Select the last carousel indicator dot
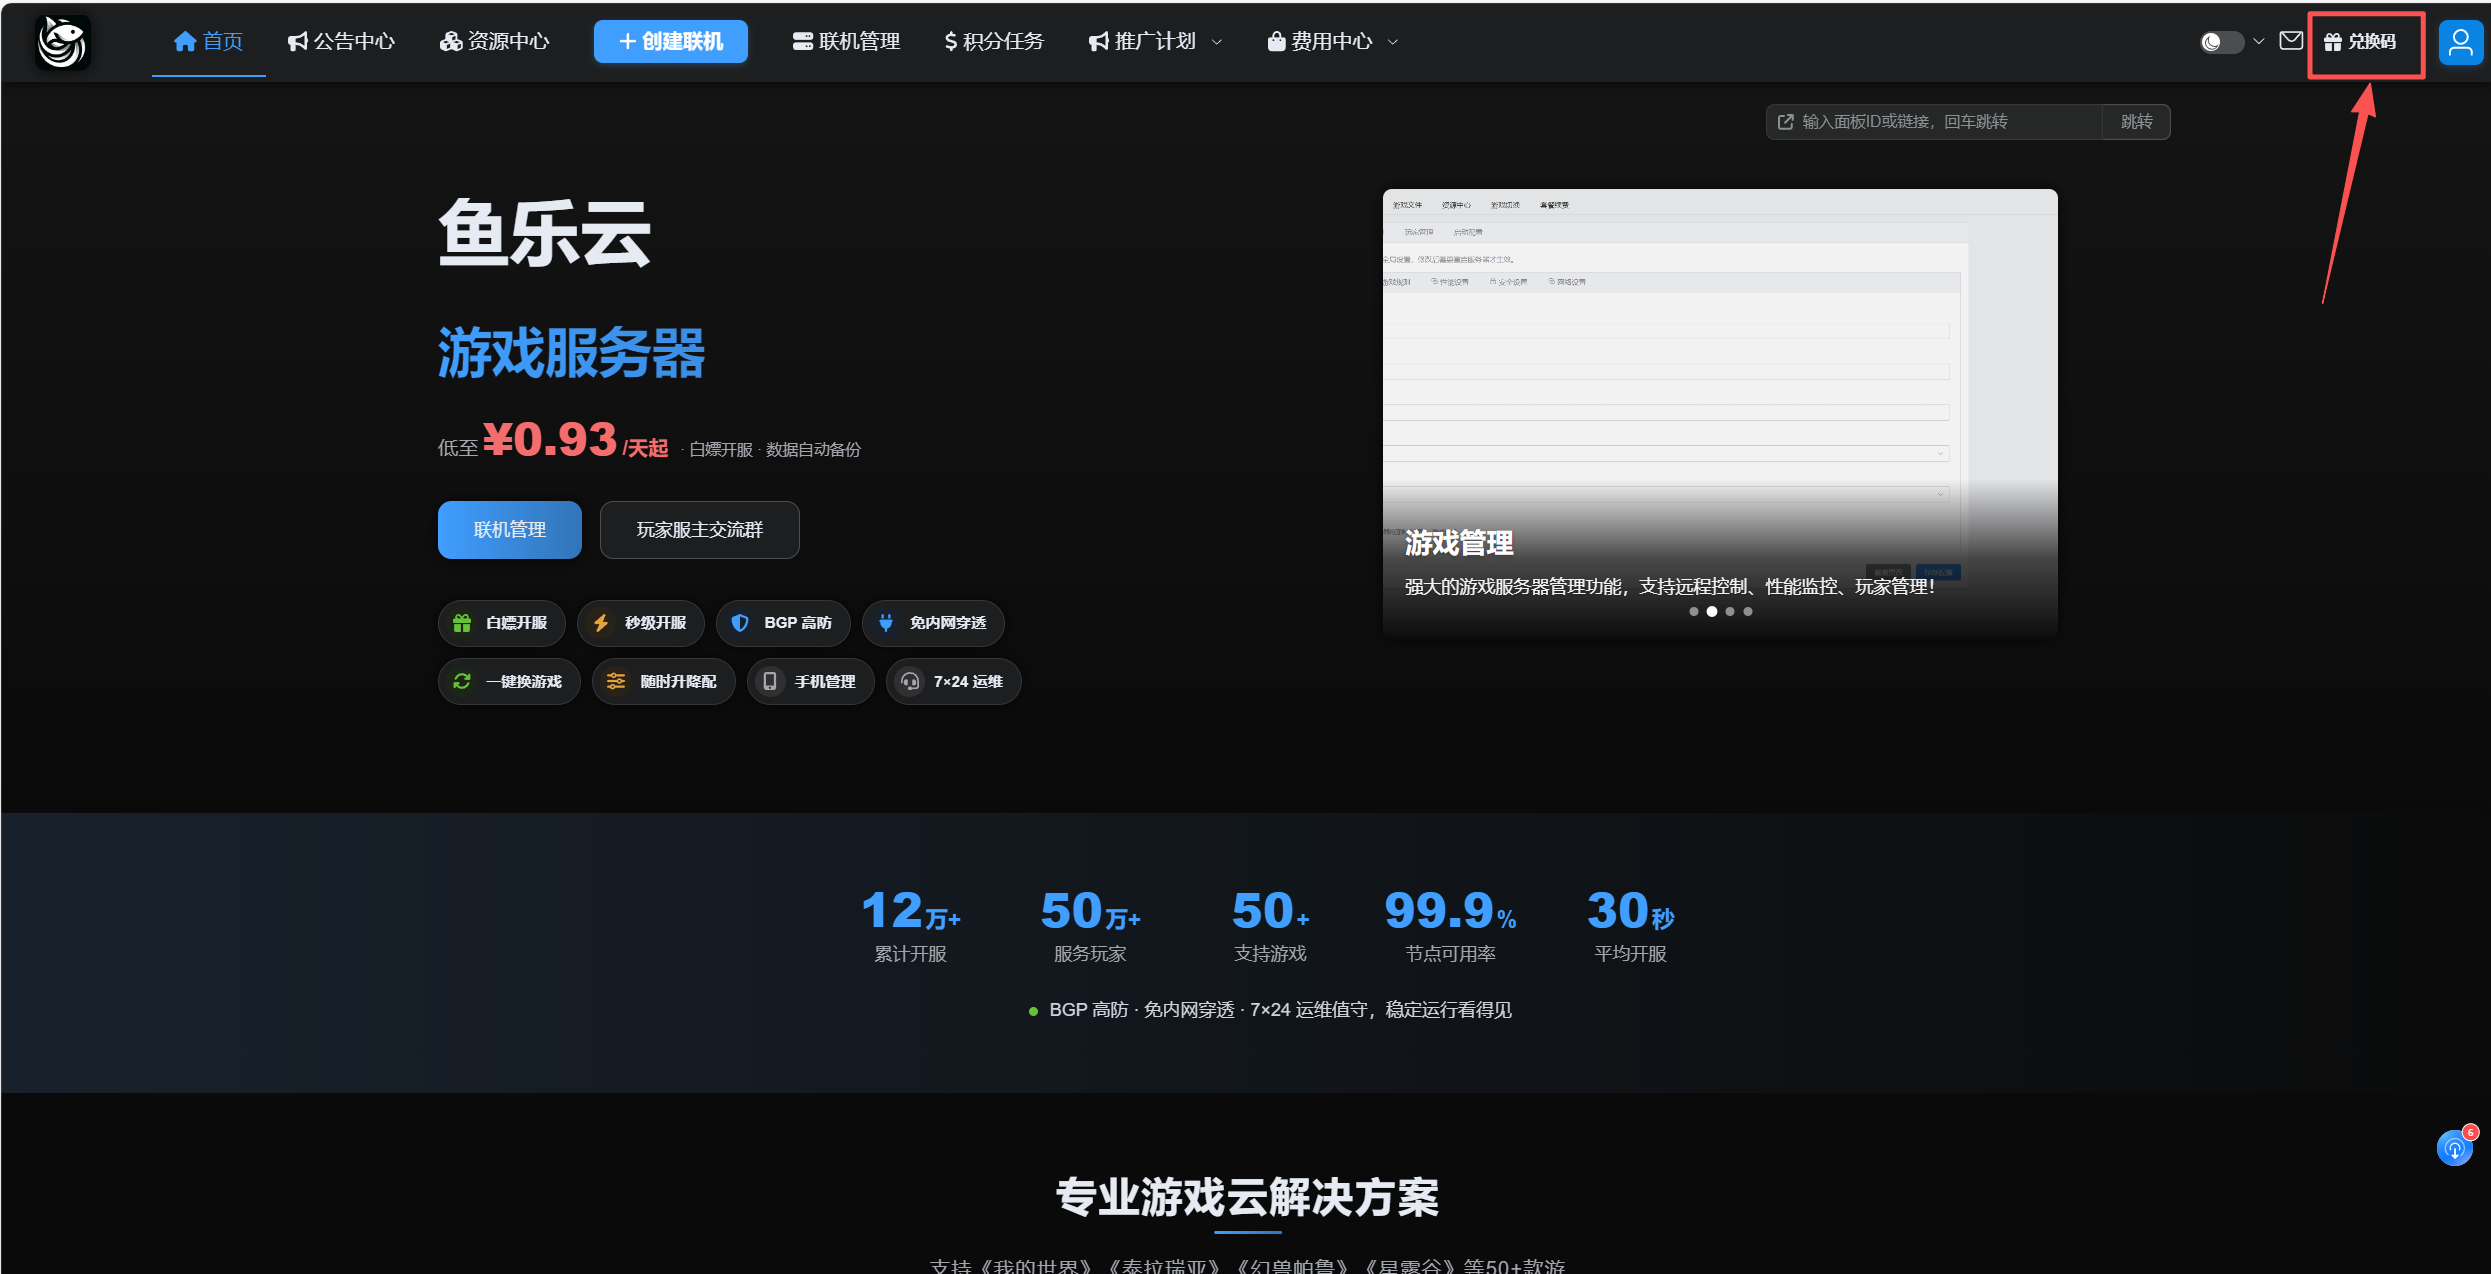The height and width of the screenshot is (1274, 2491). (x=1748, y=611)
